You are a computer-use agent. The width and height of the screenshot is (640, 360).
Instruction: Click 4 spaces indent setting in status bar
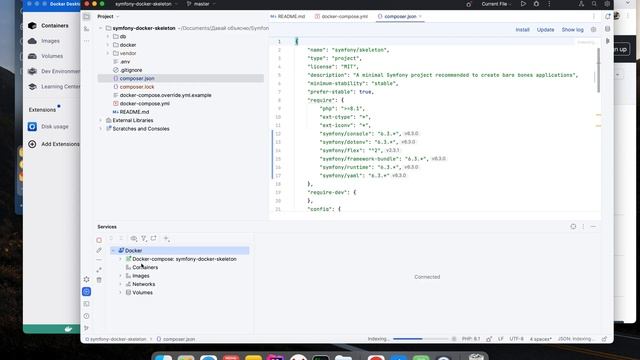click(x=541, y=339)
